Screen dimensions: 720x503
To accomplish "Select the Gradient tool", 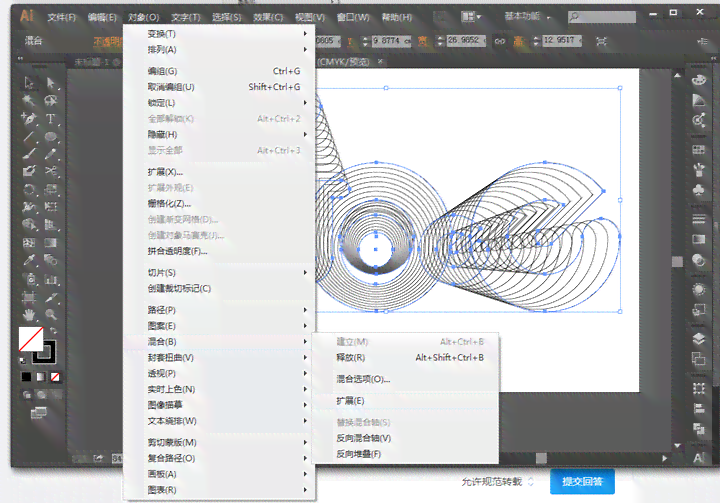I will point(51,243).
